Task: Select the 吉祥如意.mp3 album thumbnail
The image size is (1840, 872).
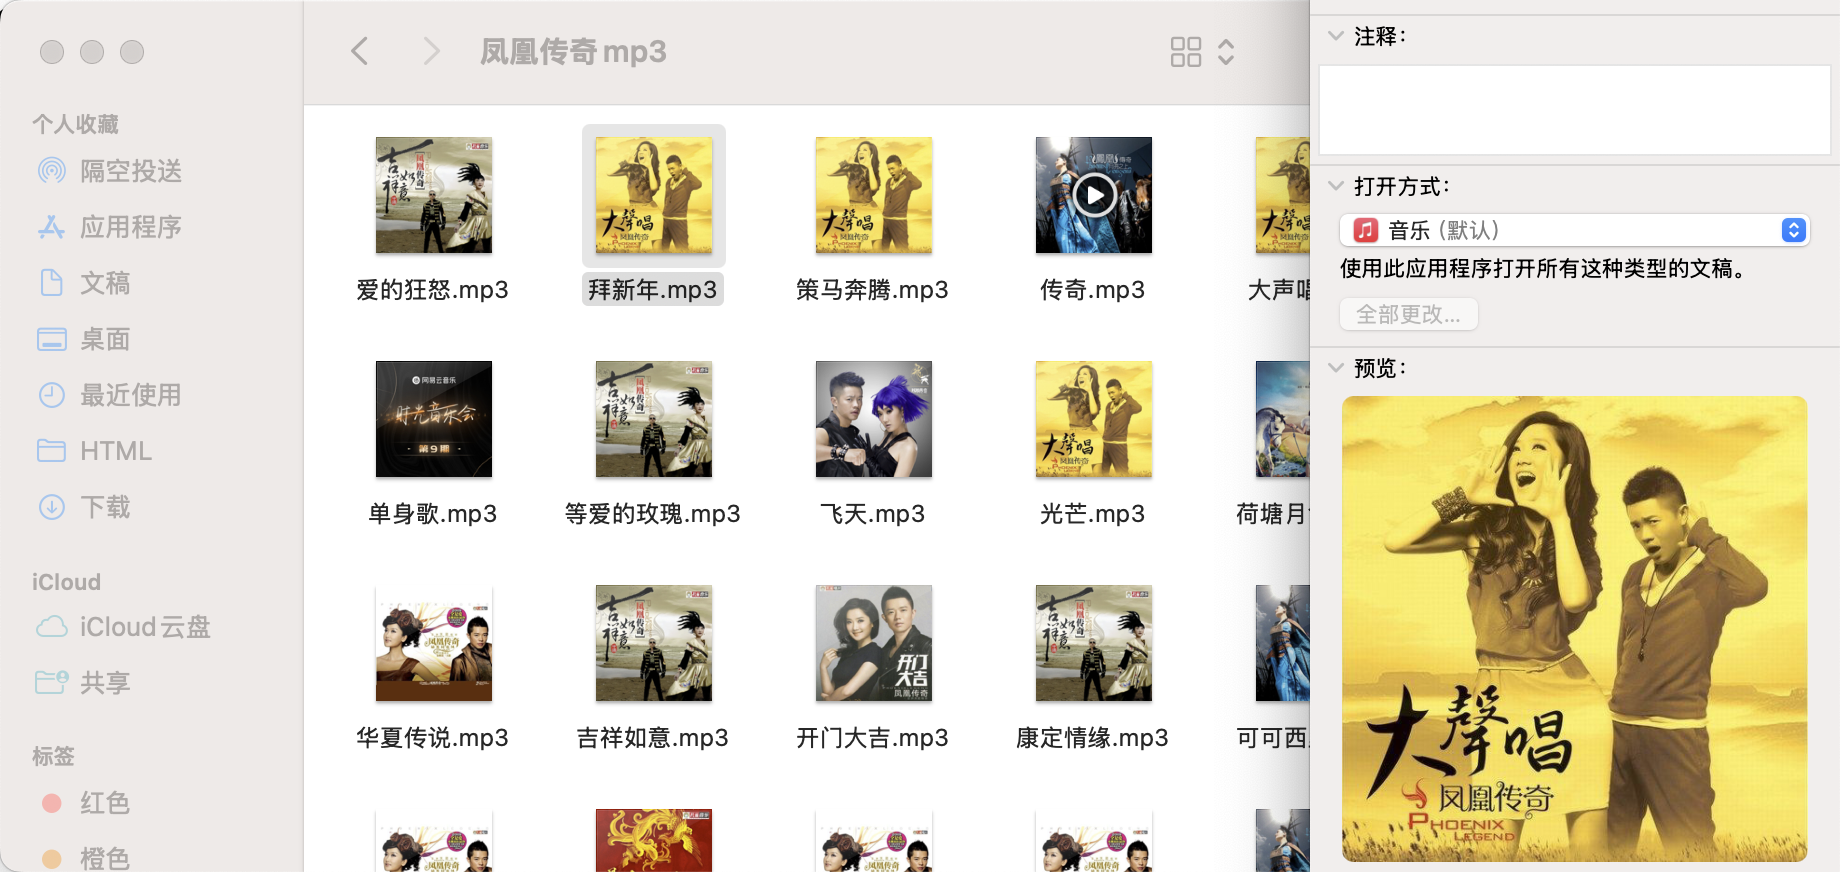Action: click(x=654, y=643)
